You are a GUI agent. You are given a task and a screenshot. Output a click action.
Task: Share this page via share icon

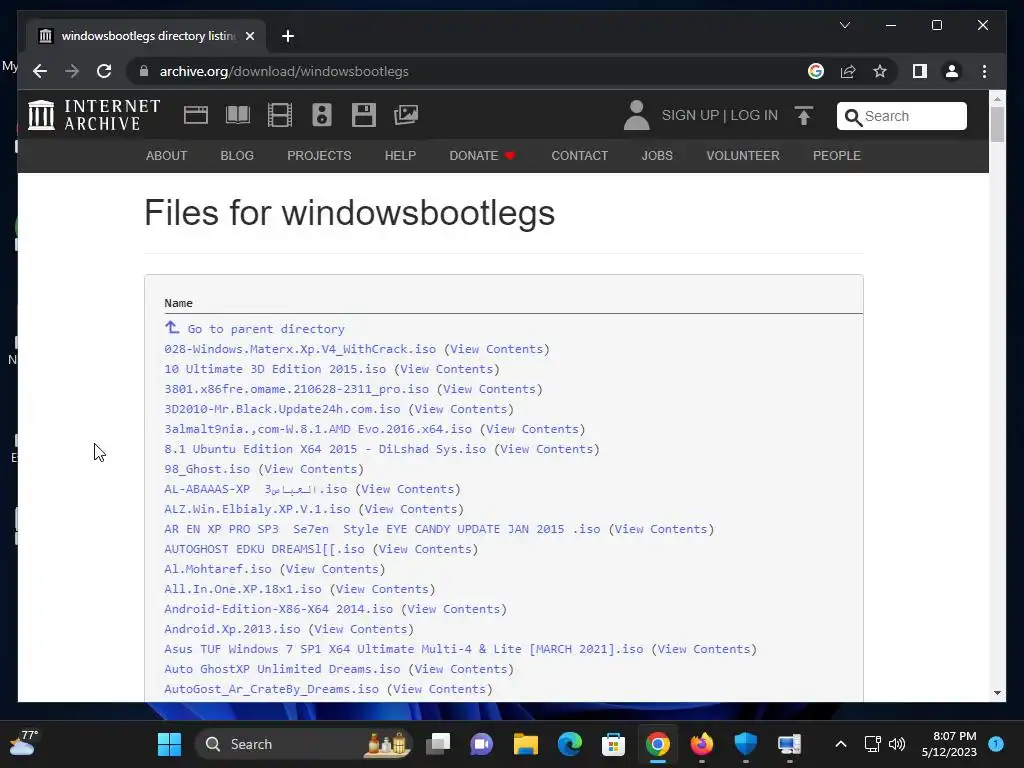click(x=848, y=71)
